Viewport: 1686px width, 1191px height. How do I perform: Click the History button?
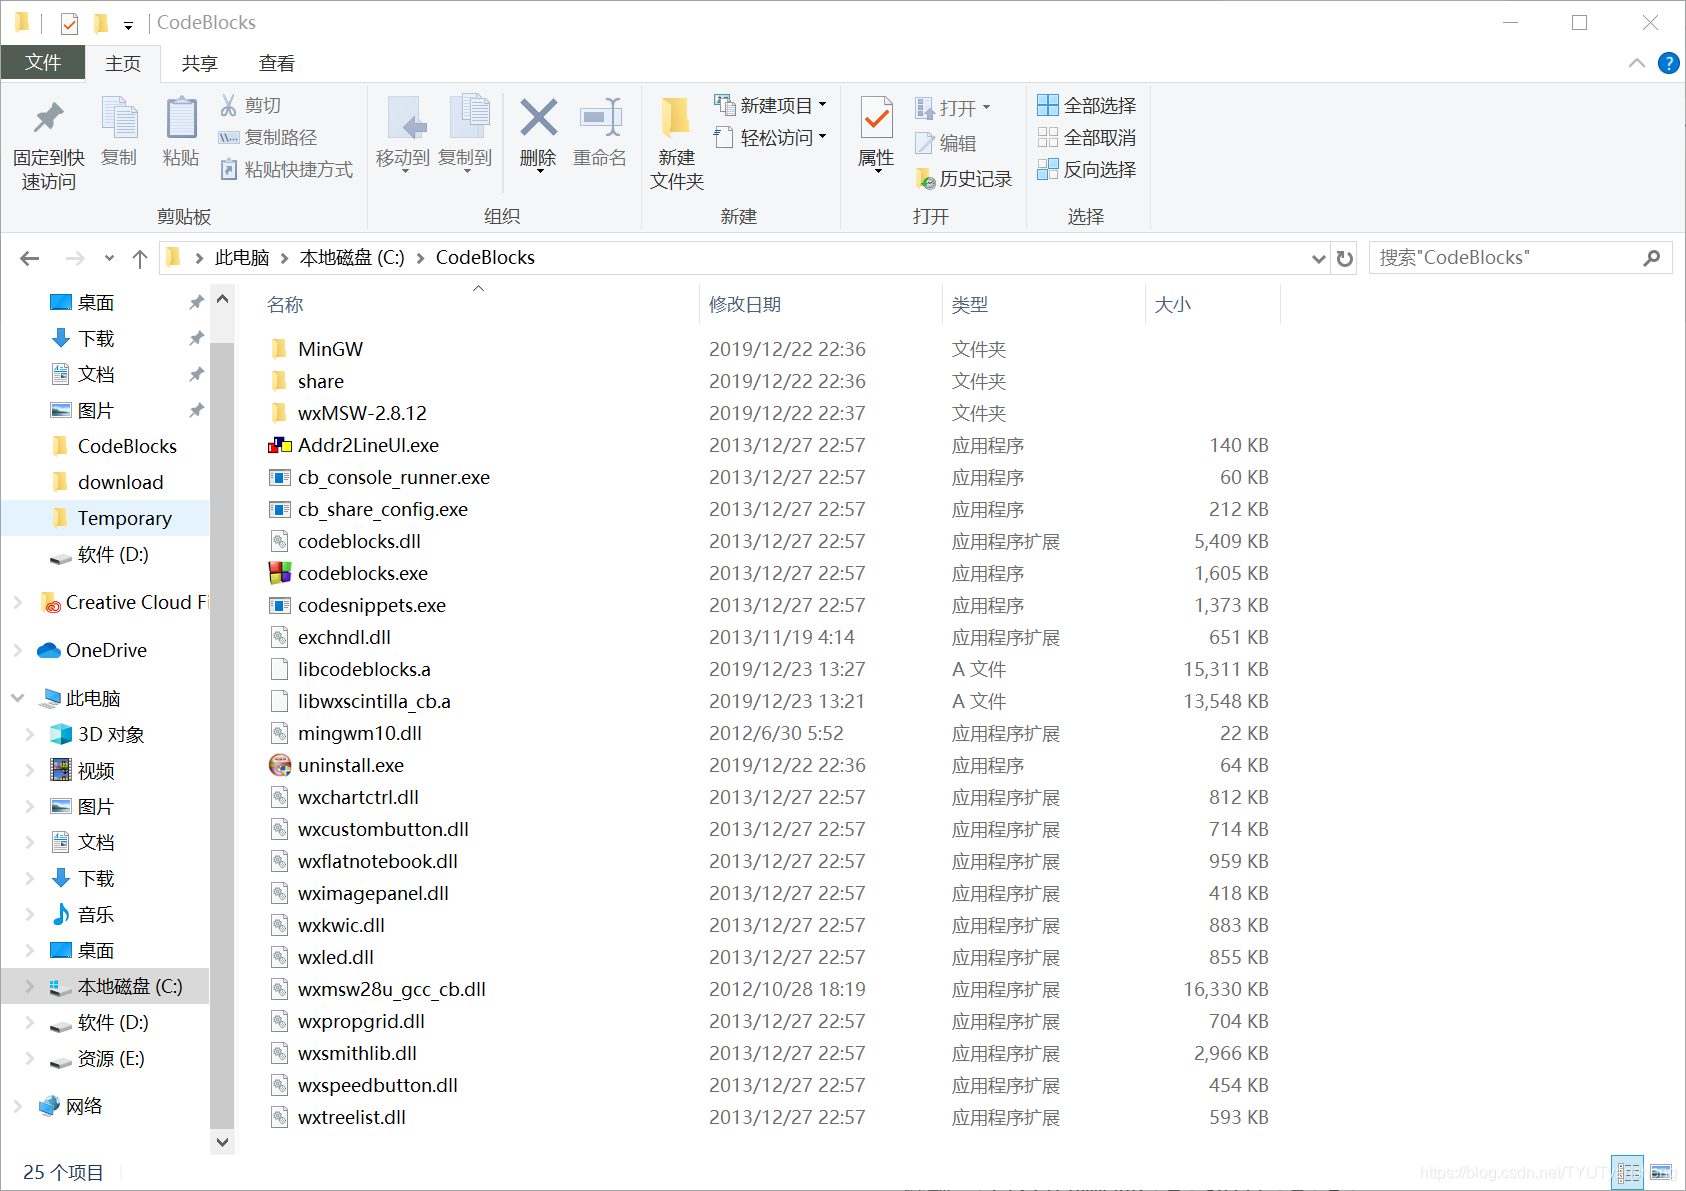964,178
